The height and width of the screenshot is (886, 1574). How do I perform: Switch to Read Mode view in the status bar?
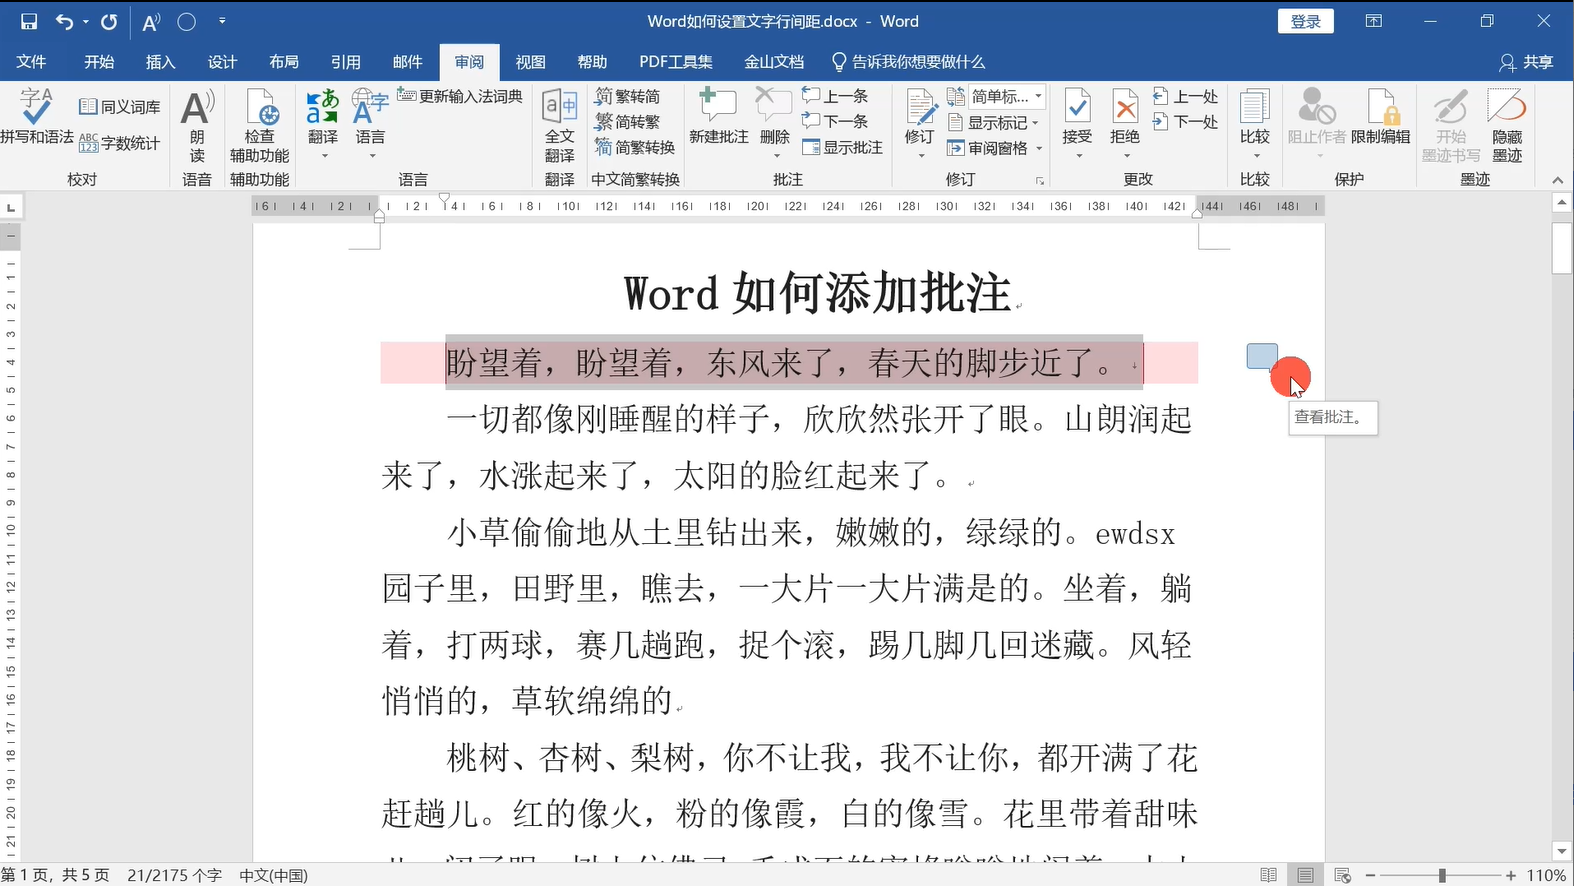(1269, 875)
